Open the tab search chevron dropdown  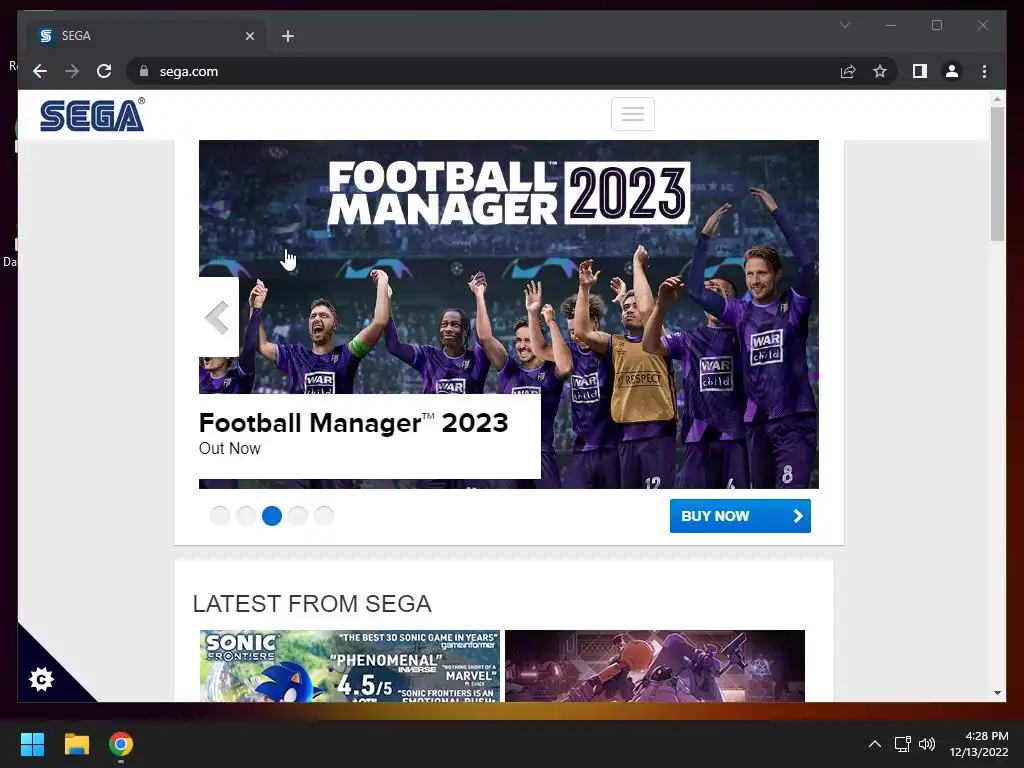(844, 25)
